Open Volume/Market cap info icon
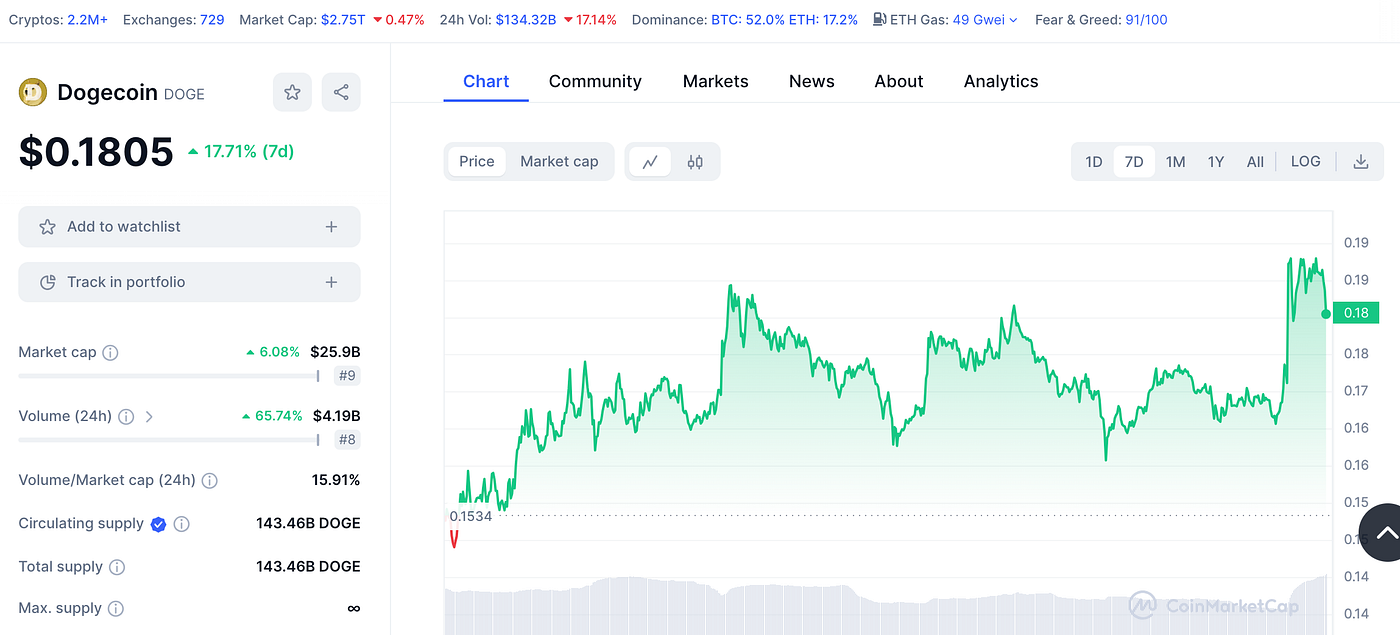The width and height of the screenshot is (1400, 635). (210, 480)
